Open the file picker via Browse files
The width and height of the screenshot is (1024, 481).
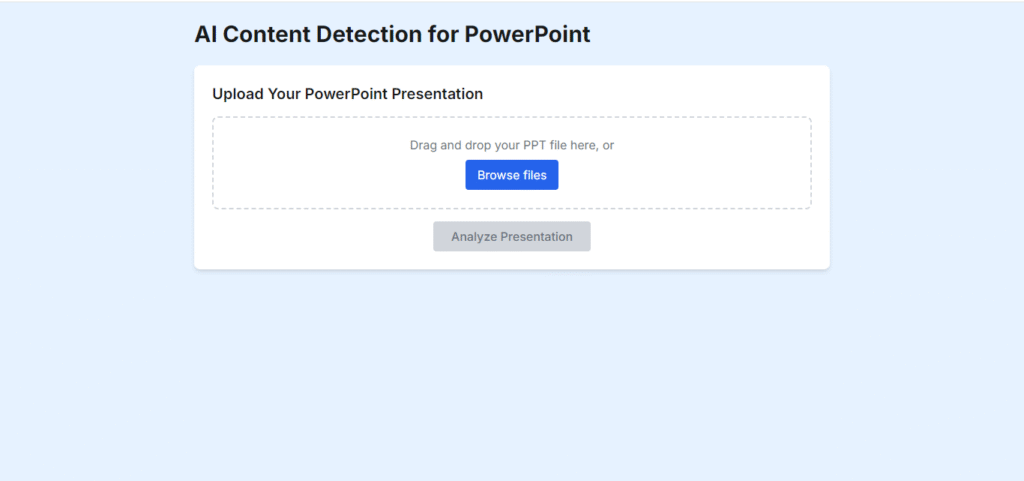coord(511,175)
